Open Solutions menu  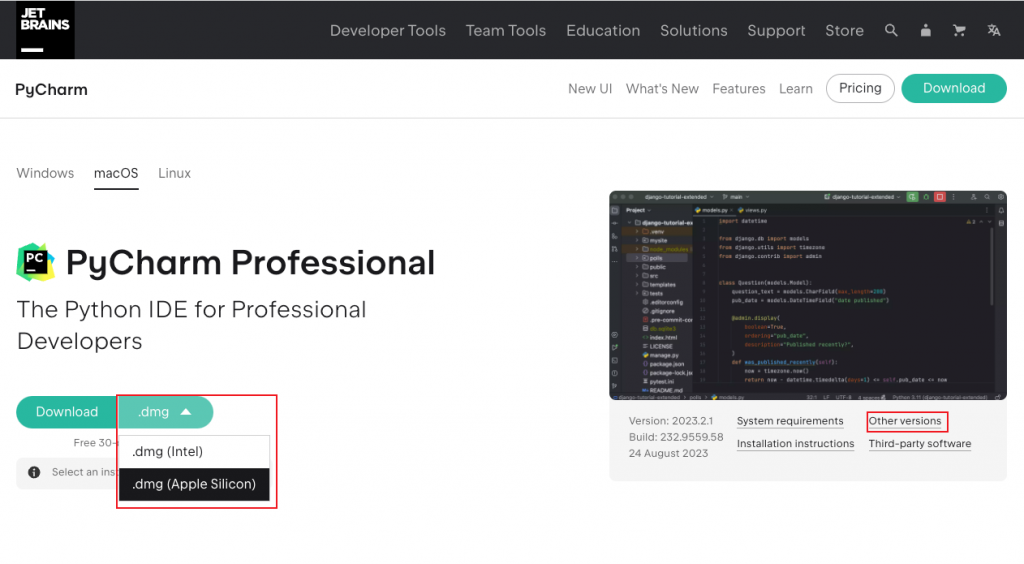(x=694, y=31)
